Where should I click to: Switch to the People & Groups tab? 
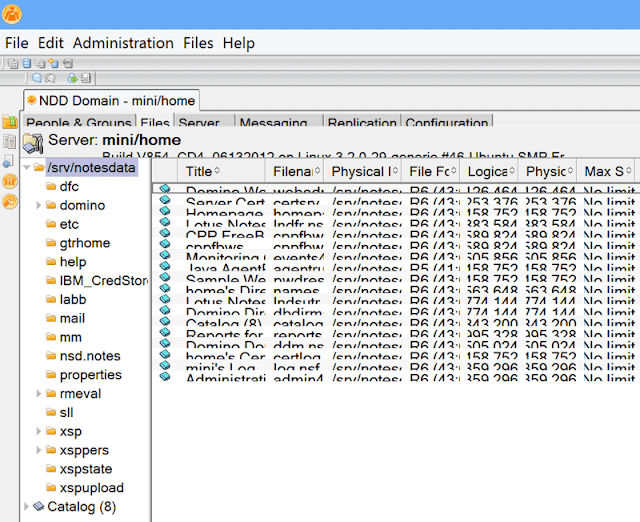coord(79,121)
